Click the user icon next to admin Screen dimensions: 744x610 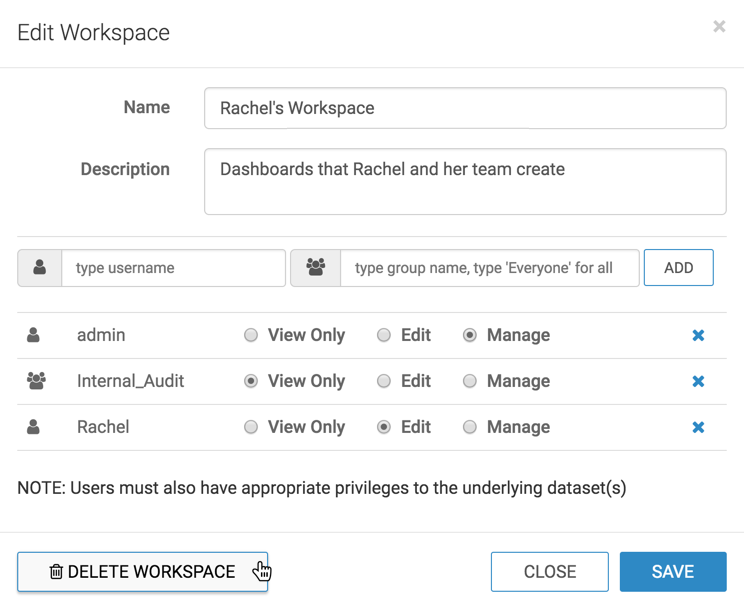[x=34, y=336]
